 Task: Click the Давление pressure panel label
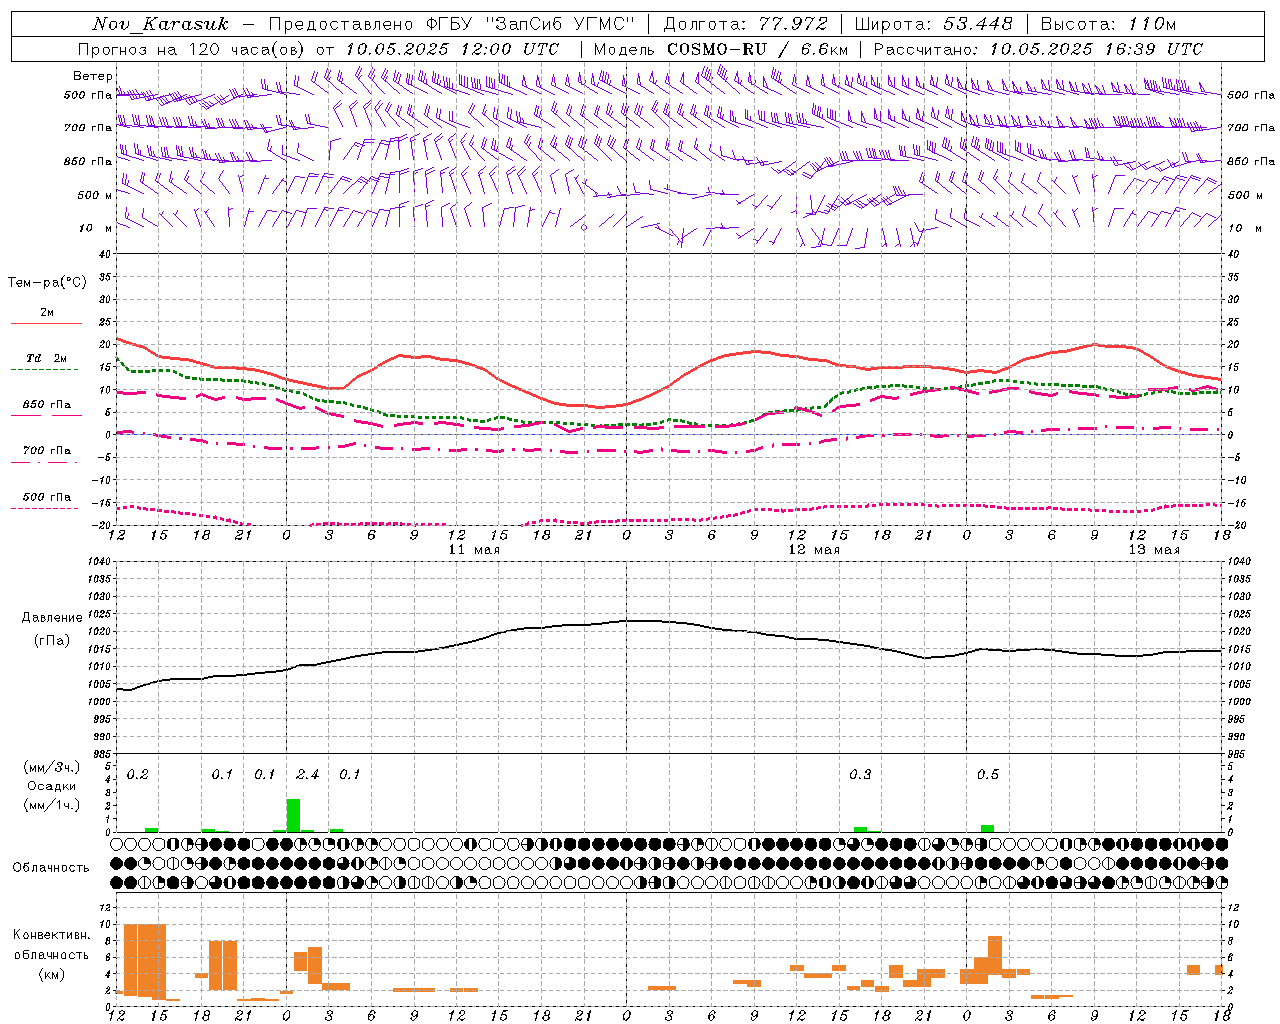[x=52, y=618]
